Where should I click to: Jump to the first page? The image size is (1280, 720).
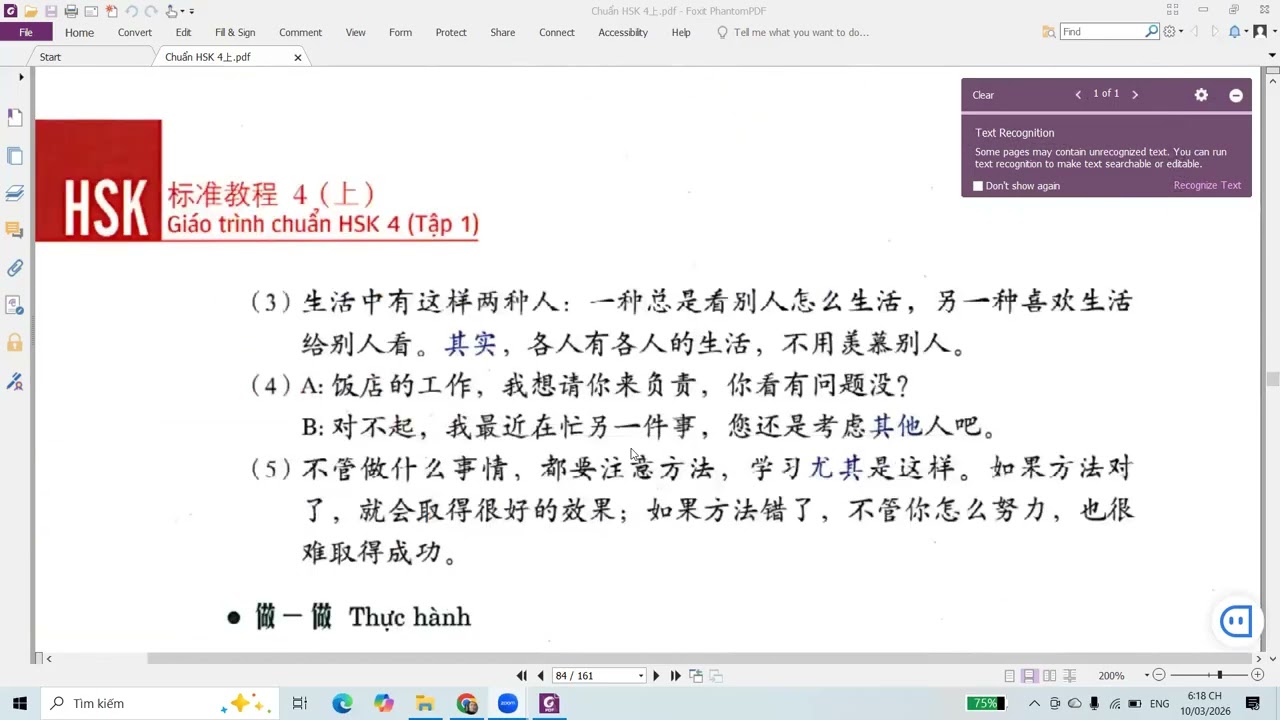tap(521, 676)
